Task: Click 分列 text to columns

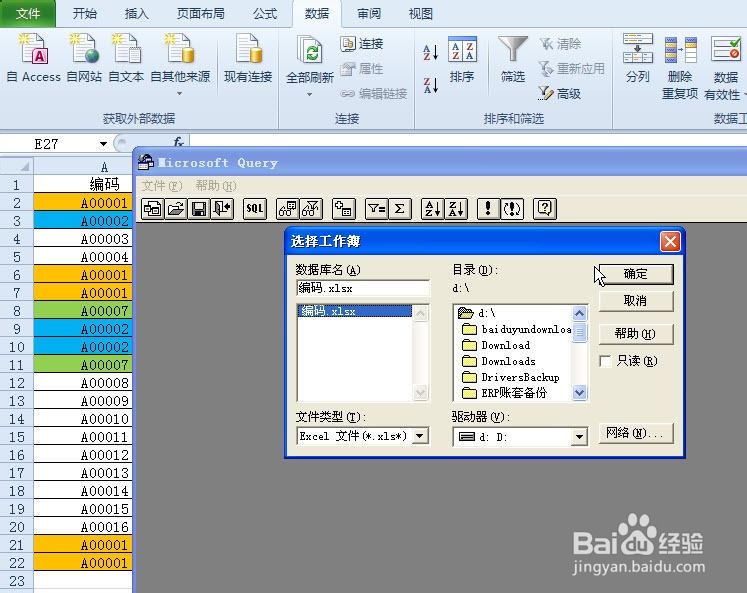Action: coord(637,58)
